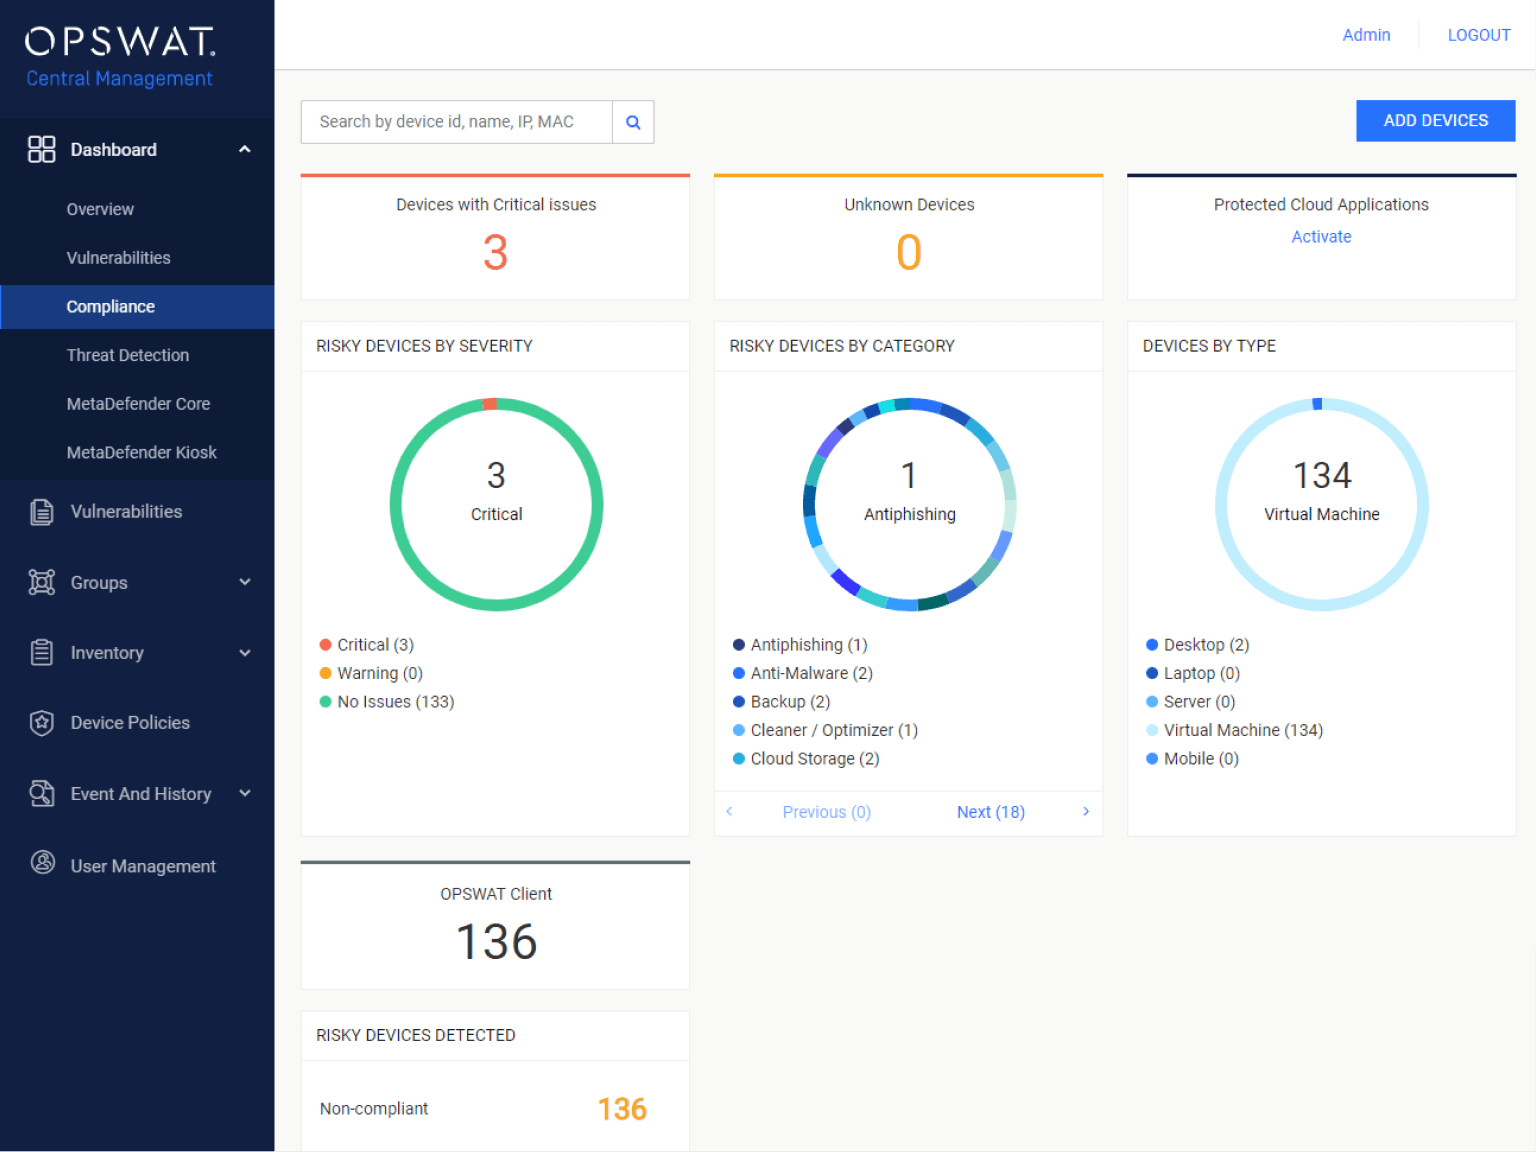Screen dimensions: 1536x1152
Task: Select the Inventory clipboard icon
Action: [41, 652]
